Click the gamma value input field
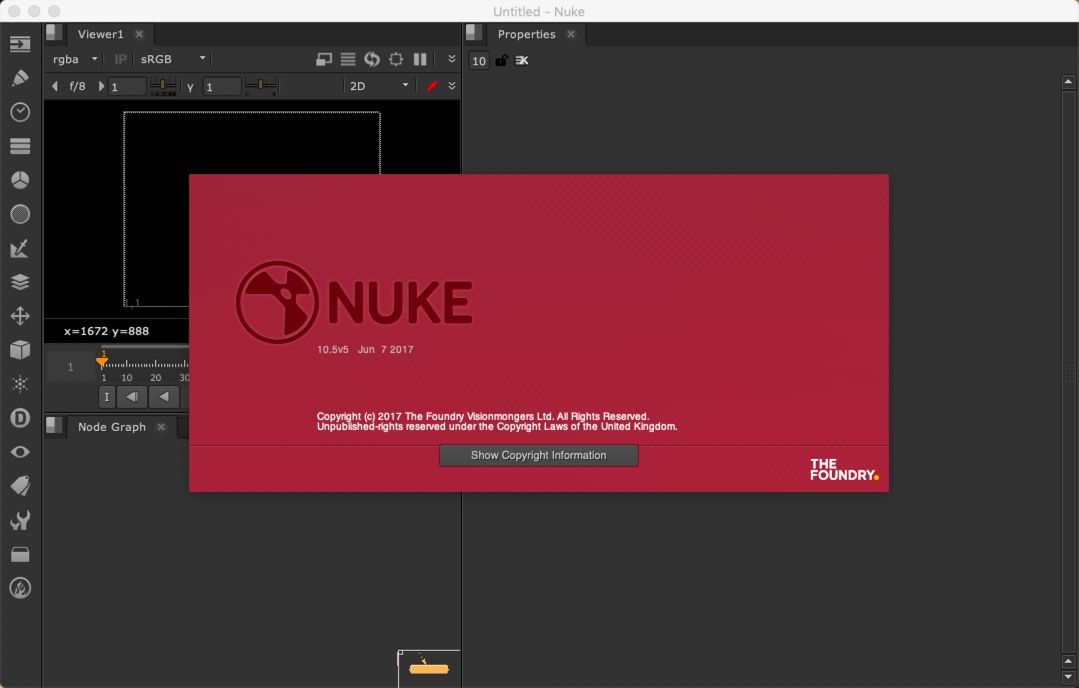 point(222,87)
